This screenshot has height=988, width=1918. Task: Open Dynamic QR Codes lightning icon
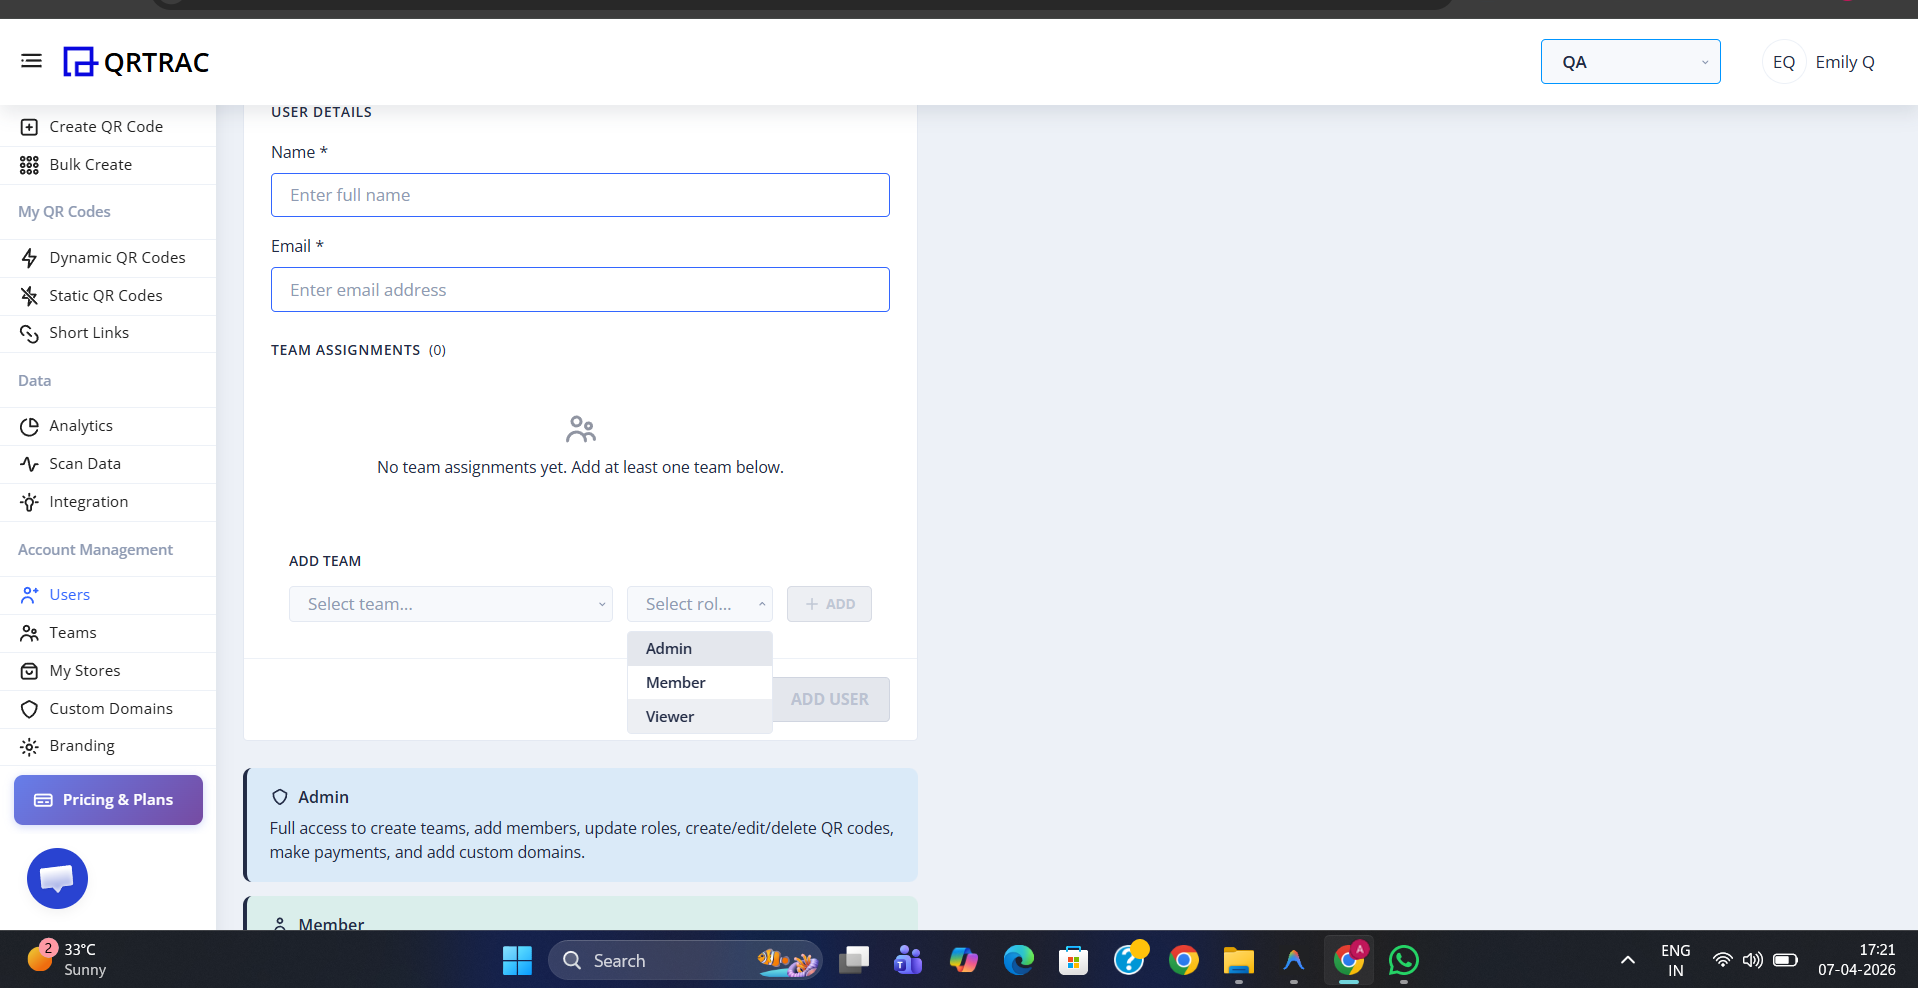click(x=29, y=257)
